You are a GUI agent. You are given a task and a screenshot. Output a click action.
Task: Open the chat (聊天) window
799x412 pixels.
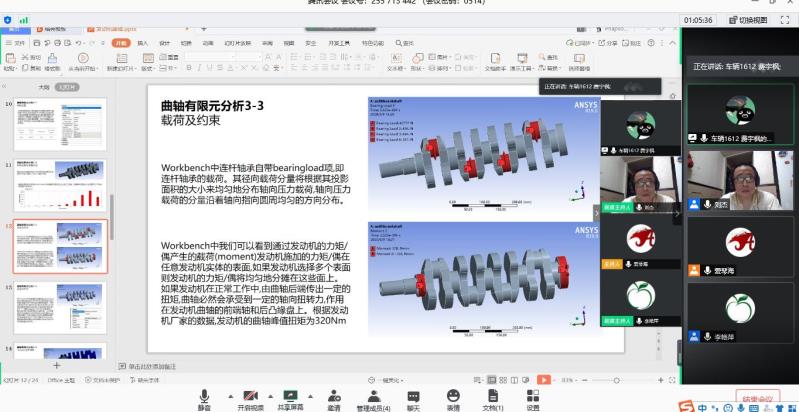click(413, 399)
